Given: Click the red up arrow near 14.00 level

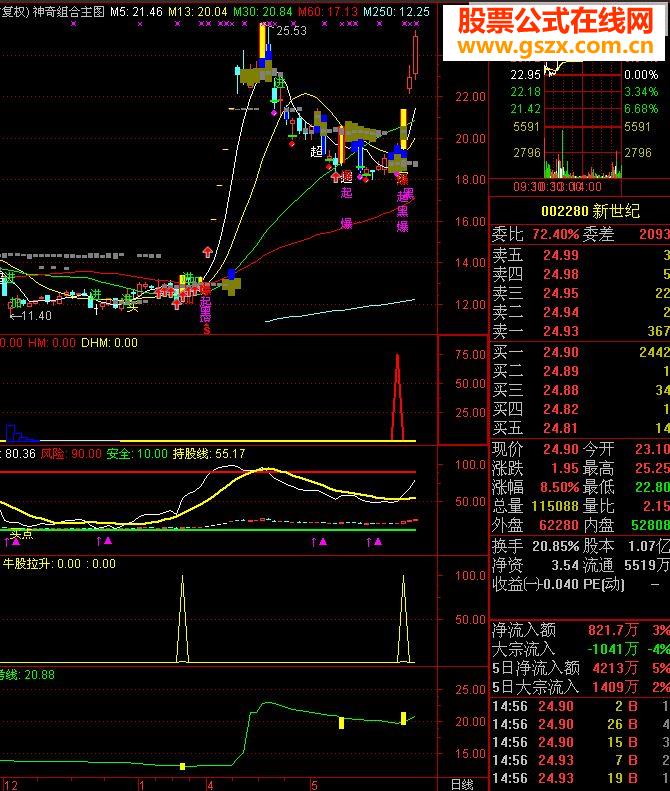Looking at the screenshot, I should 207,252.
